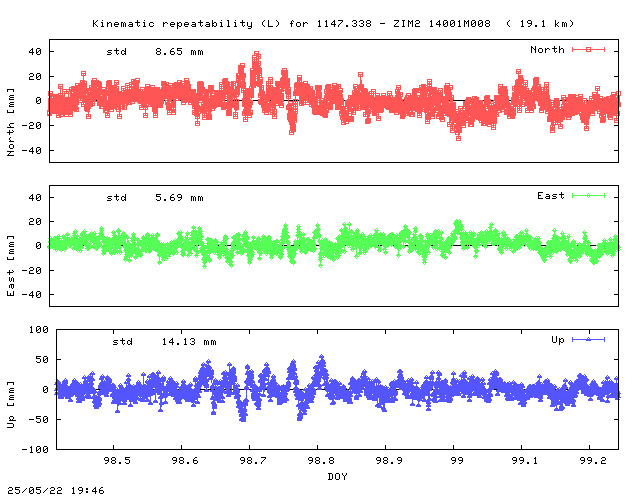Click the 98.5 tick label
The width and height of the screenshot is (640, 496).
coord(117,460)
